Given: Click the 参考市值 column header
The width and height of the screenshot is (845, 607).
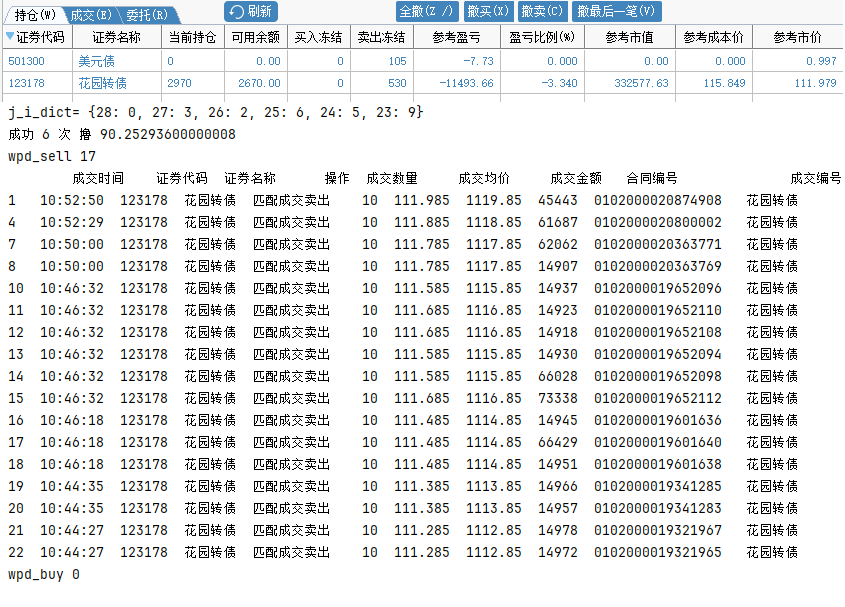Looking at the screenshot, I should 629,37.
